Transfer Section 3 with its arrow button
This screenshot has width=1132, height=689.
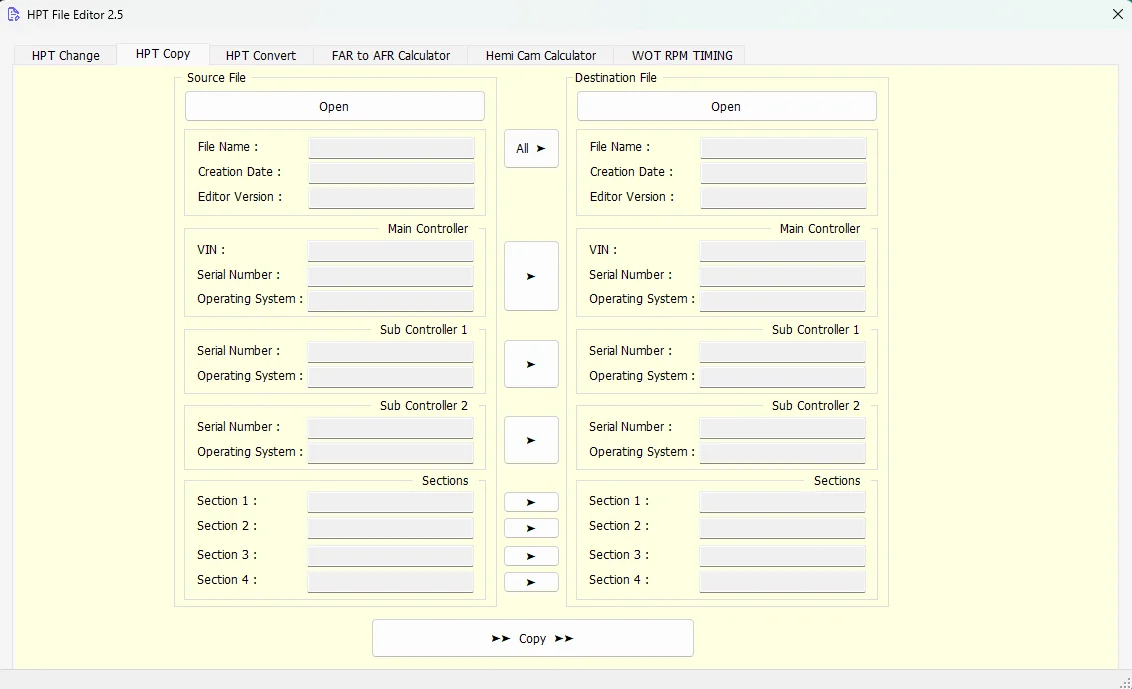click(531, 556)
